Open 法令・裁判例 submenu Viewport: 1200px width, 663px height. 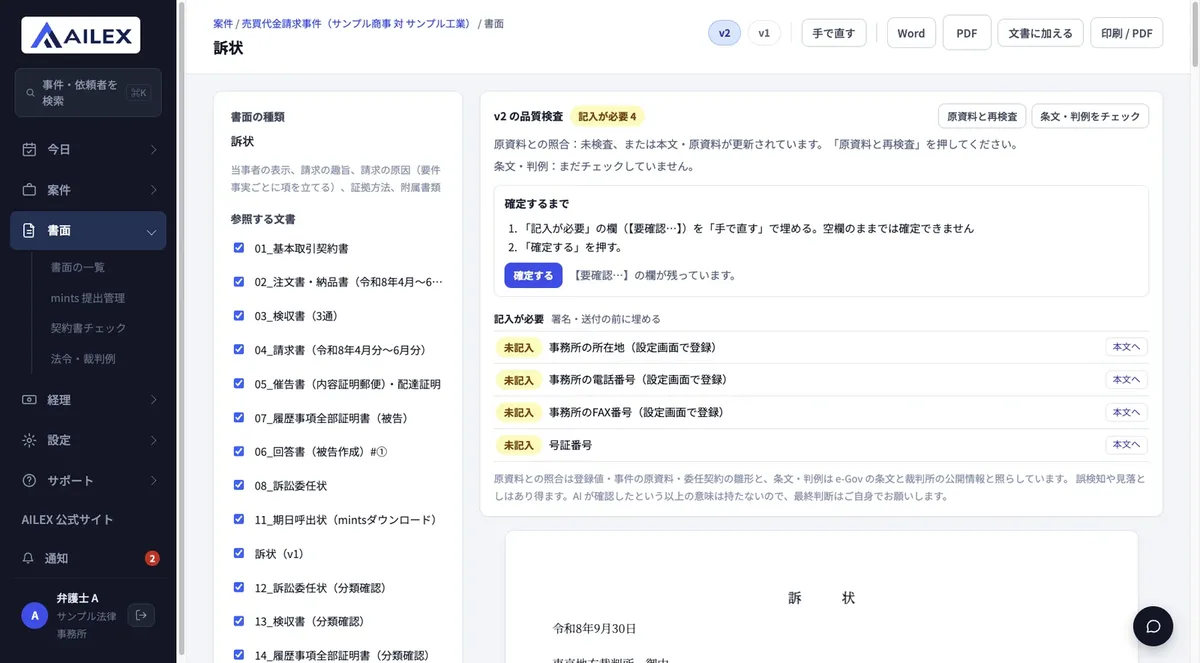tap(83, 358)
